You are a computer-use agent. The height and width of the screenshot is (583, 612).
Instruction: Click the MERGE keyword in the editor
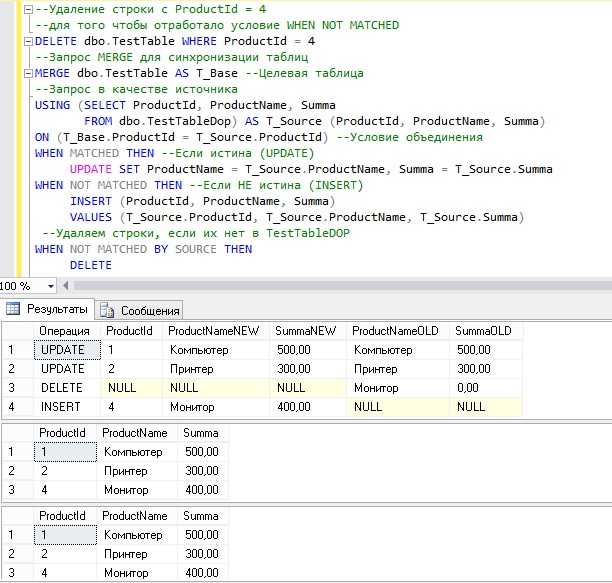pos(52,73)
